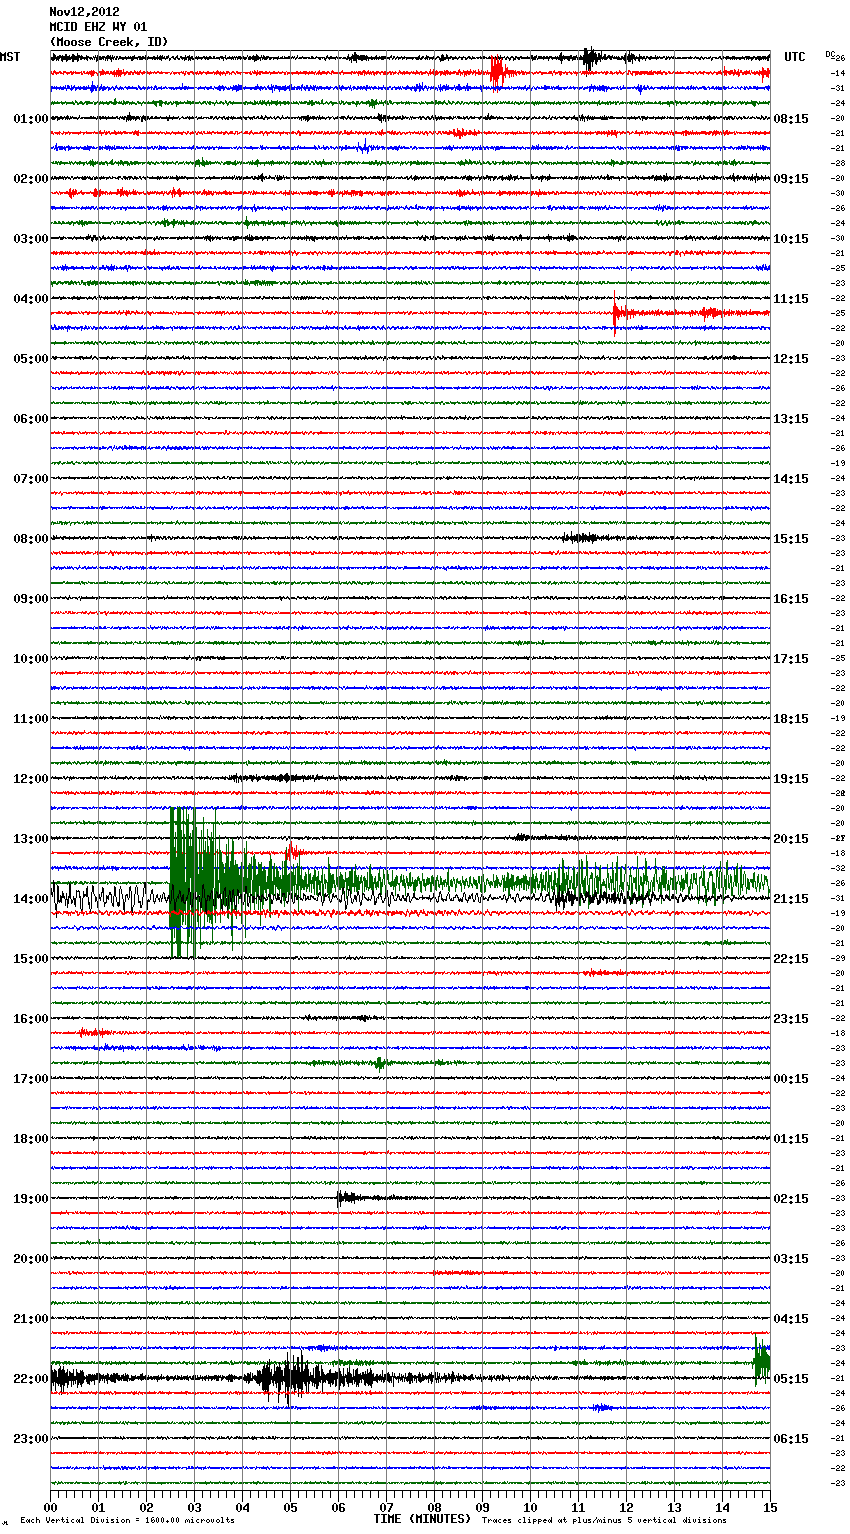
Task: Click the (Moose Creek, ID) location label
Action: pyautogui.click(x=109, y=42)
